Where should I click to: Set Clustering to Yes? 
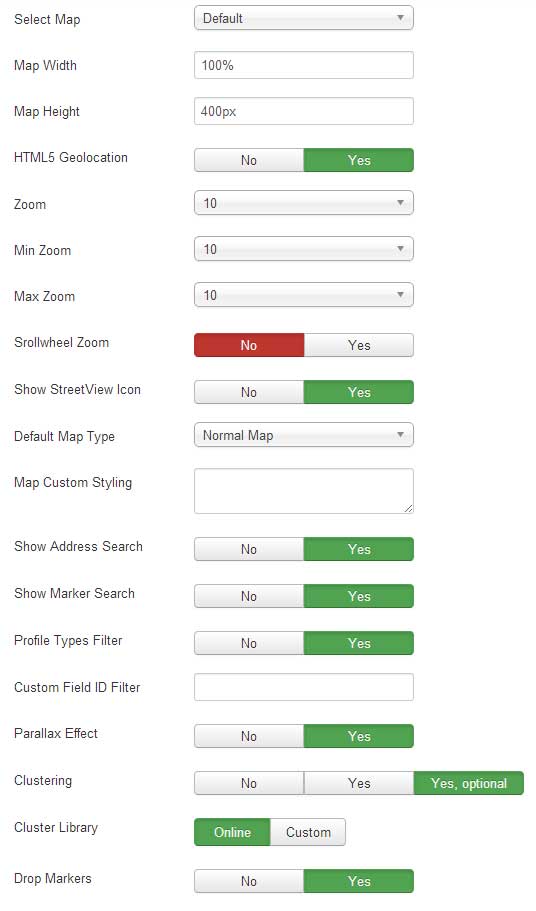tap(359, 783)
